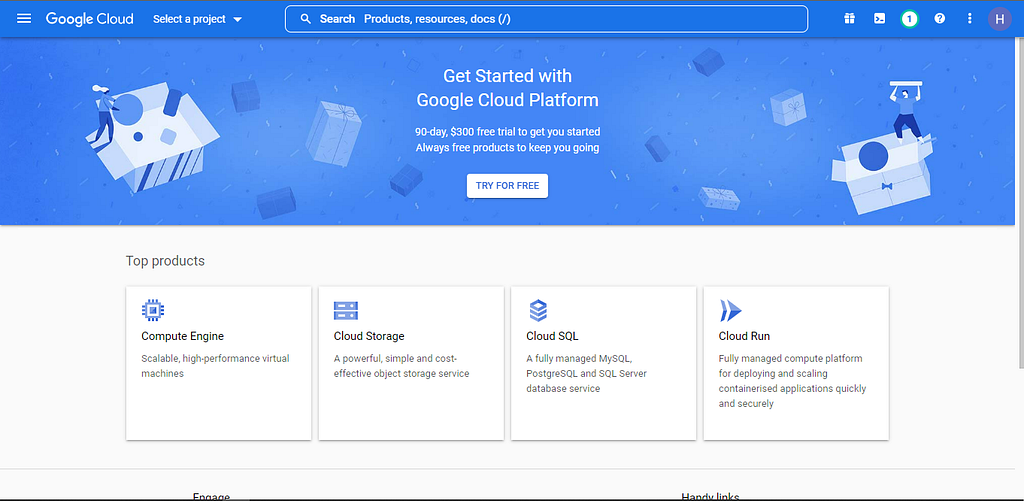Open the H account avatar
1024x501 pixels.
(999, 19)
